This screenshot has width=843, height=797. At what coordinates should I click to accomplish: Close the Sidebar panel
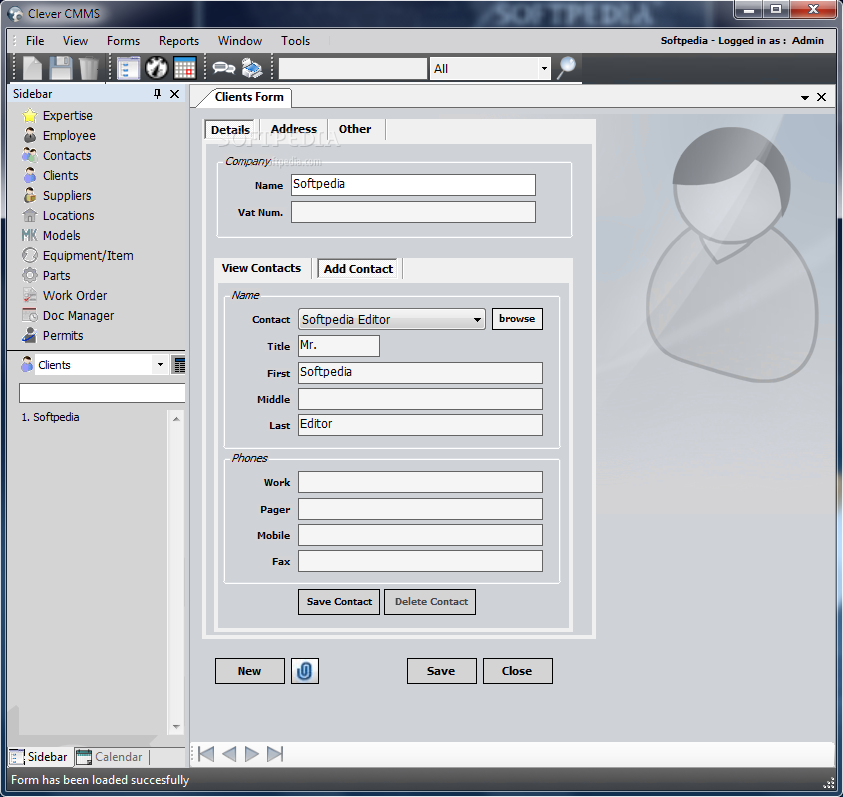(x=174, y=94)
